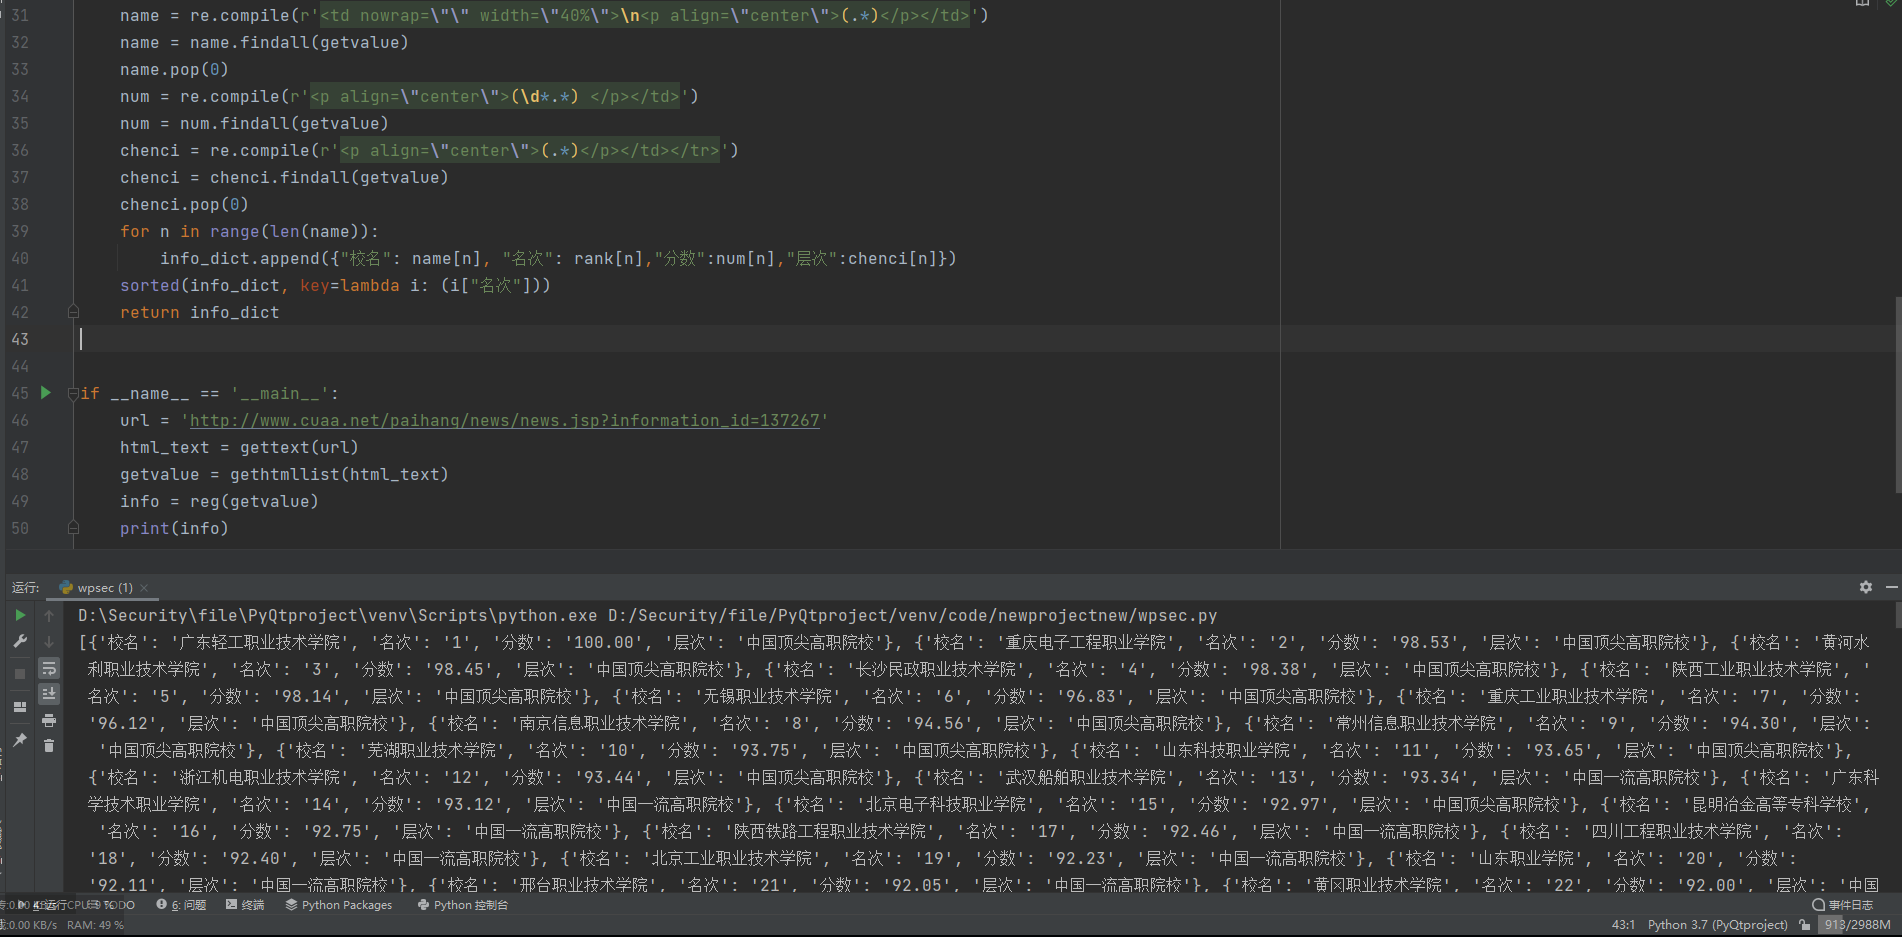Close the wpsec (1) run tab
The width and height of the screenshot is (1902, 937).
tap(144, 588)
